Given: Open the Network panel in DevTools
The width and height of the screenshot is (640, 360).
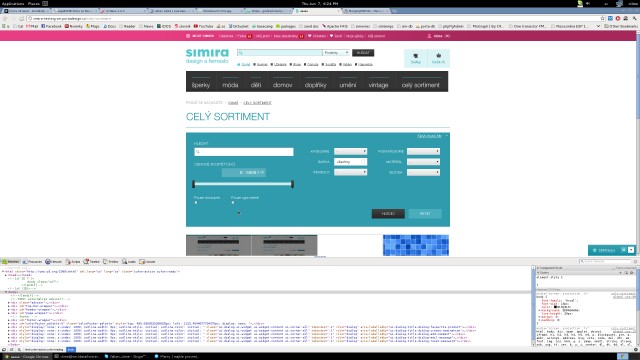Looking at the screenshot, I should (x=54, y=262).
